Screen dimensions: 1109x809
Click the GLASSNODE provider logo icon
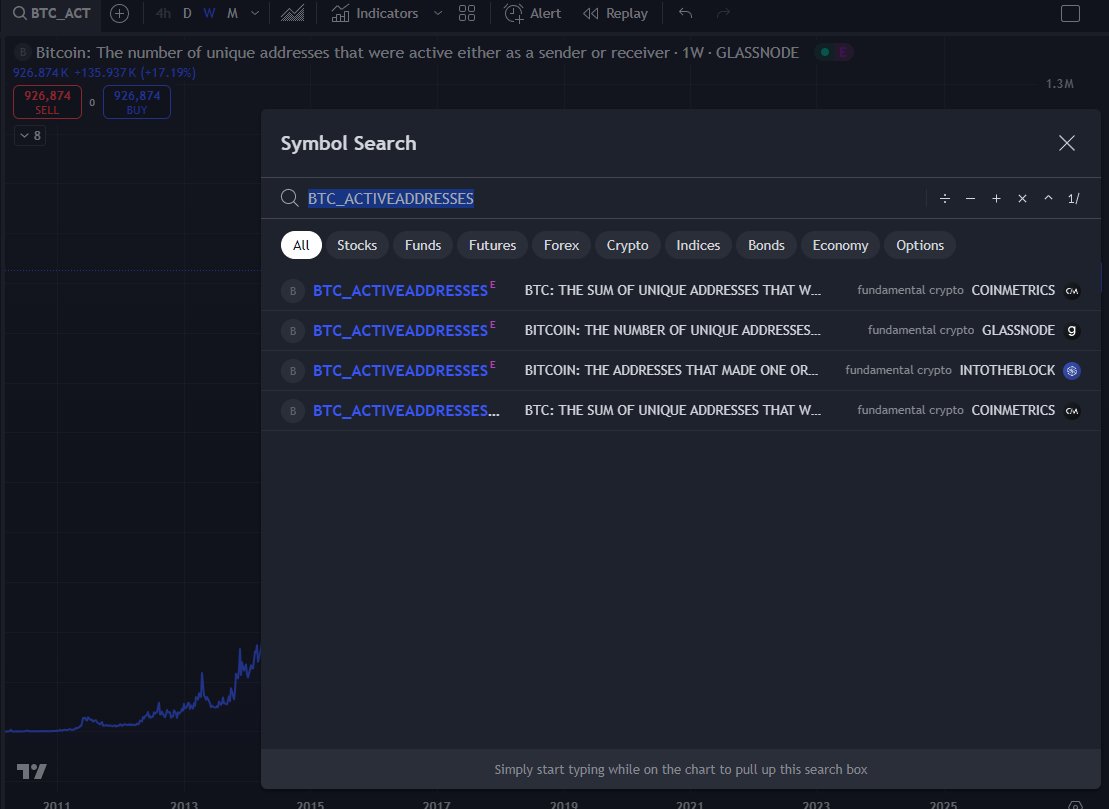pyautogui.click(x=1072, y=330)
